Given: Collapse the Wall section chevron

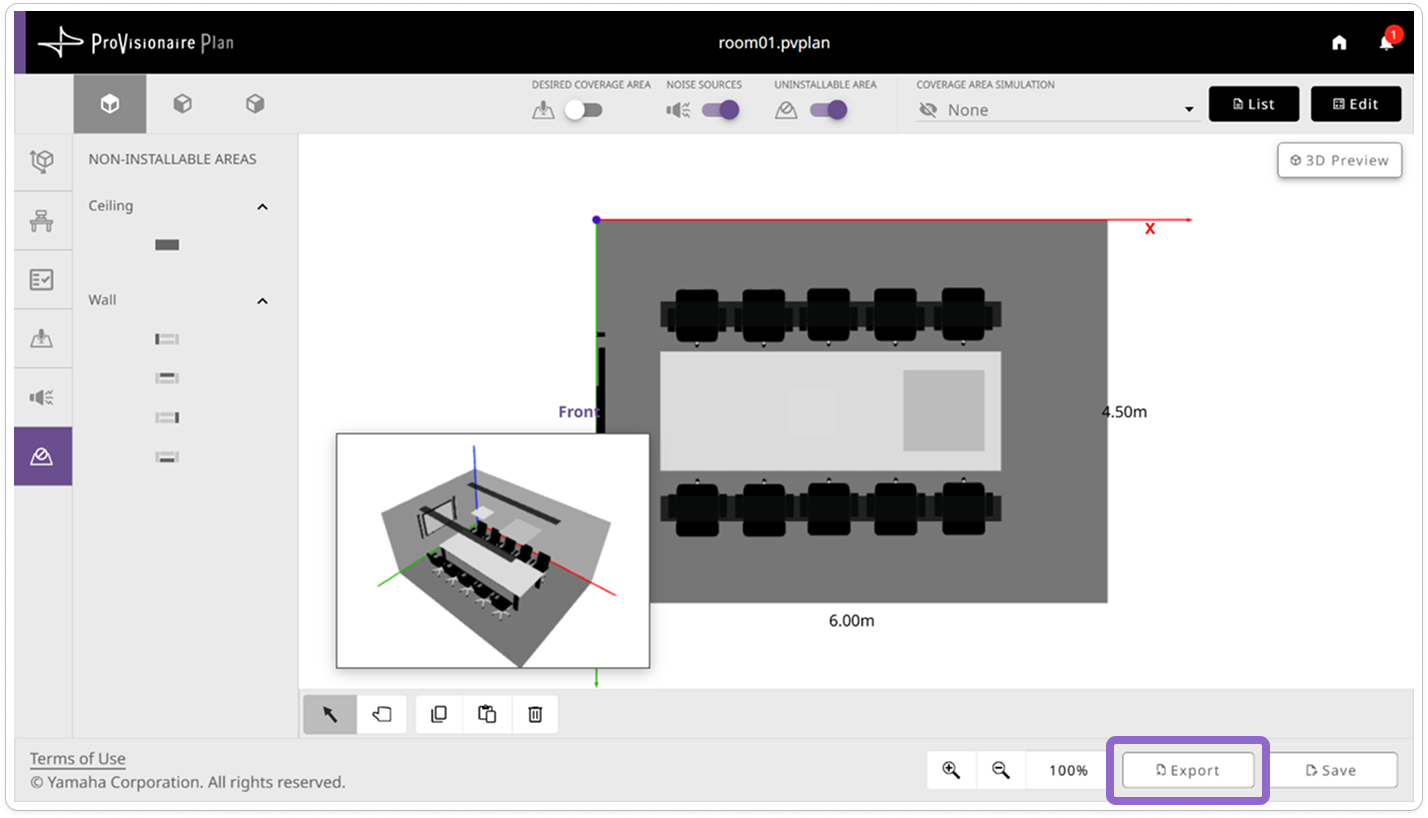Looking at the screenshot, I should (x=263, y=301).
